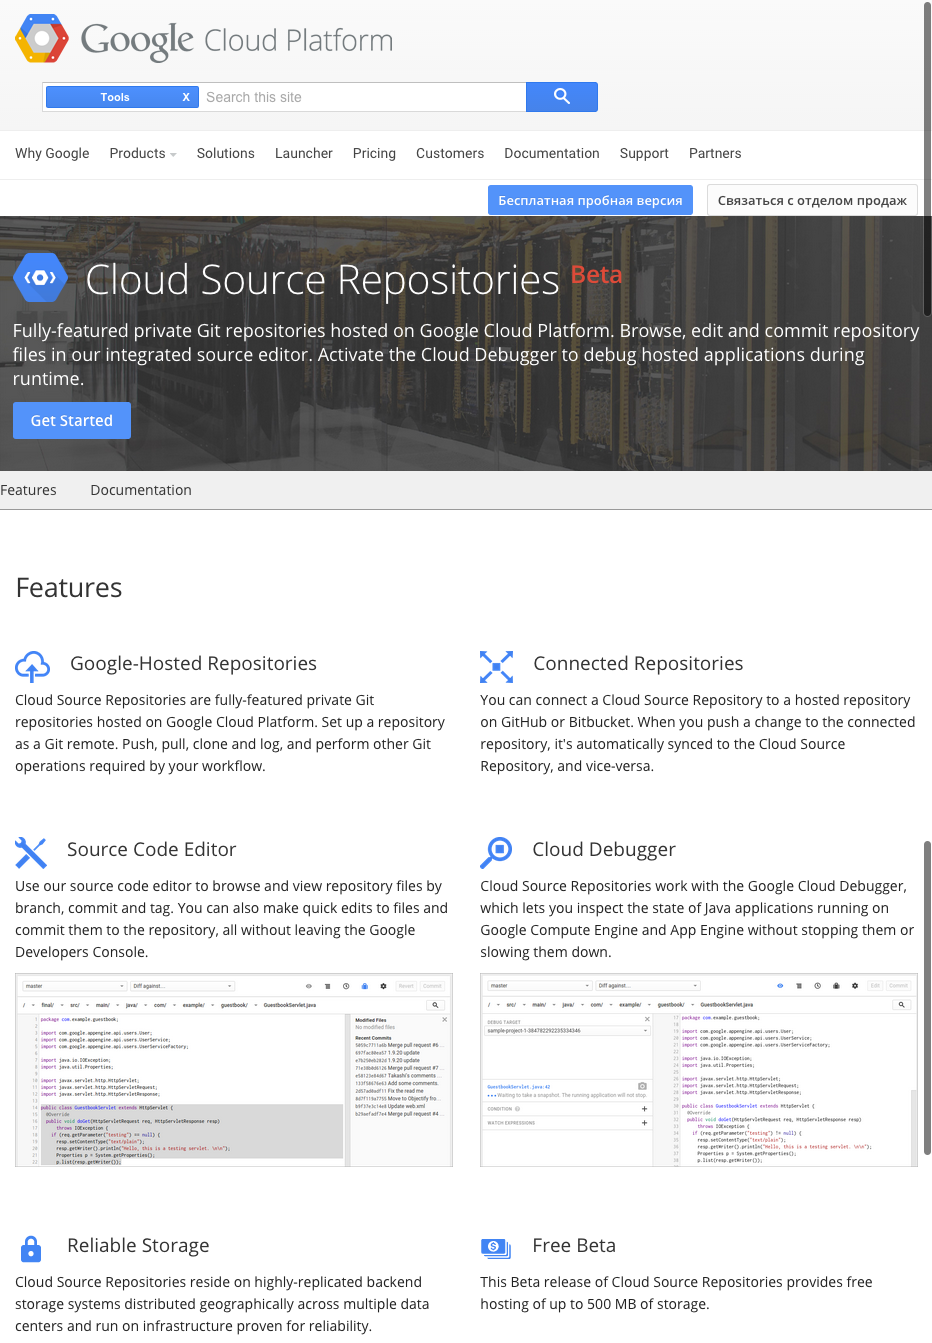Open the Support nav item
This screenshot has height=1343, width=932.
(x=644, y=153)
